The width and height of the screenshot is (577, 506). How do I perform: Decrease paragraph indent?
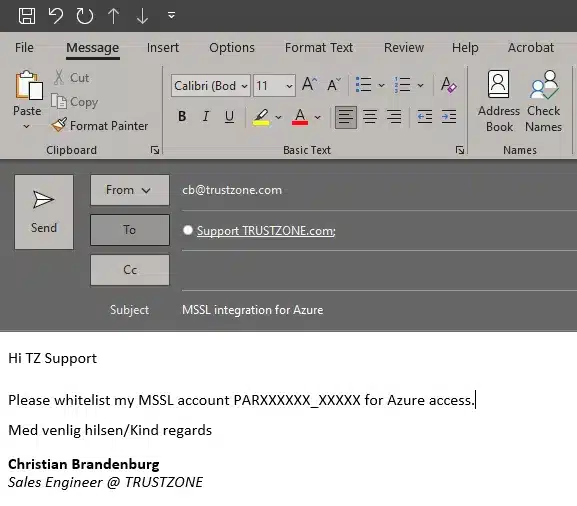coord(424,117)
